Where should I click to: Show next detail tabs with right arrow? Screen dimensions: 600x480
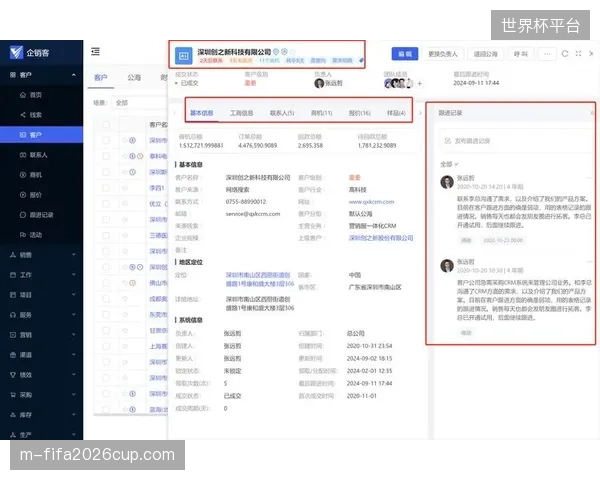click(x=420, y=113)
